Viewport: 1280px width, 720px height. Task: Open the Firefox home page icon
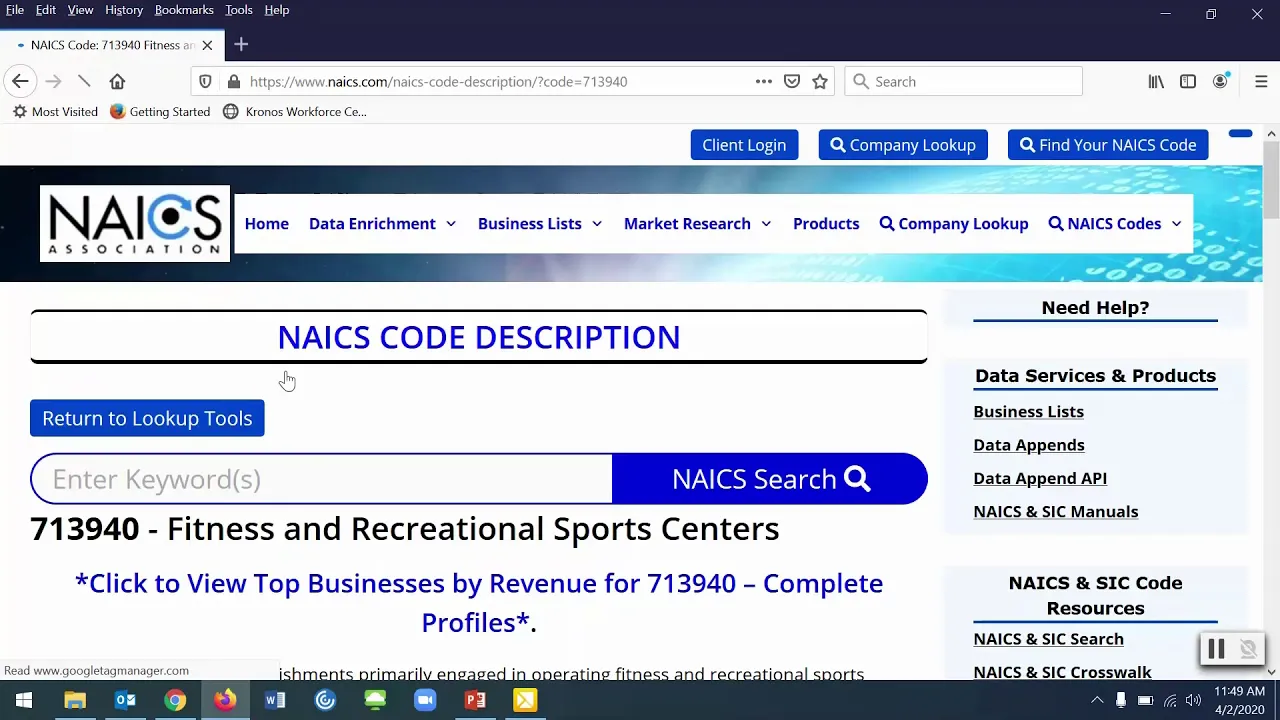[x=117, y=82]
